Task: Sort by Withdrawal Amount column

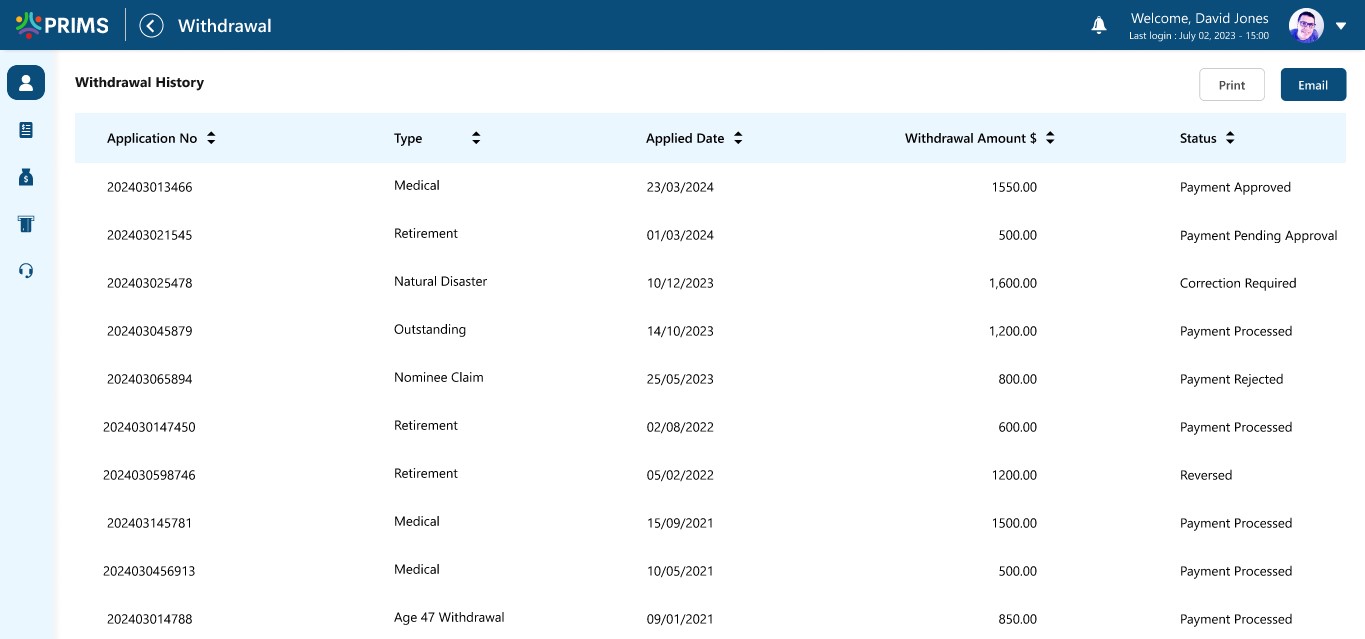Action: 1050,139
